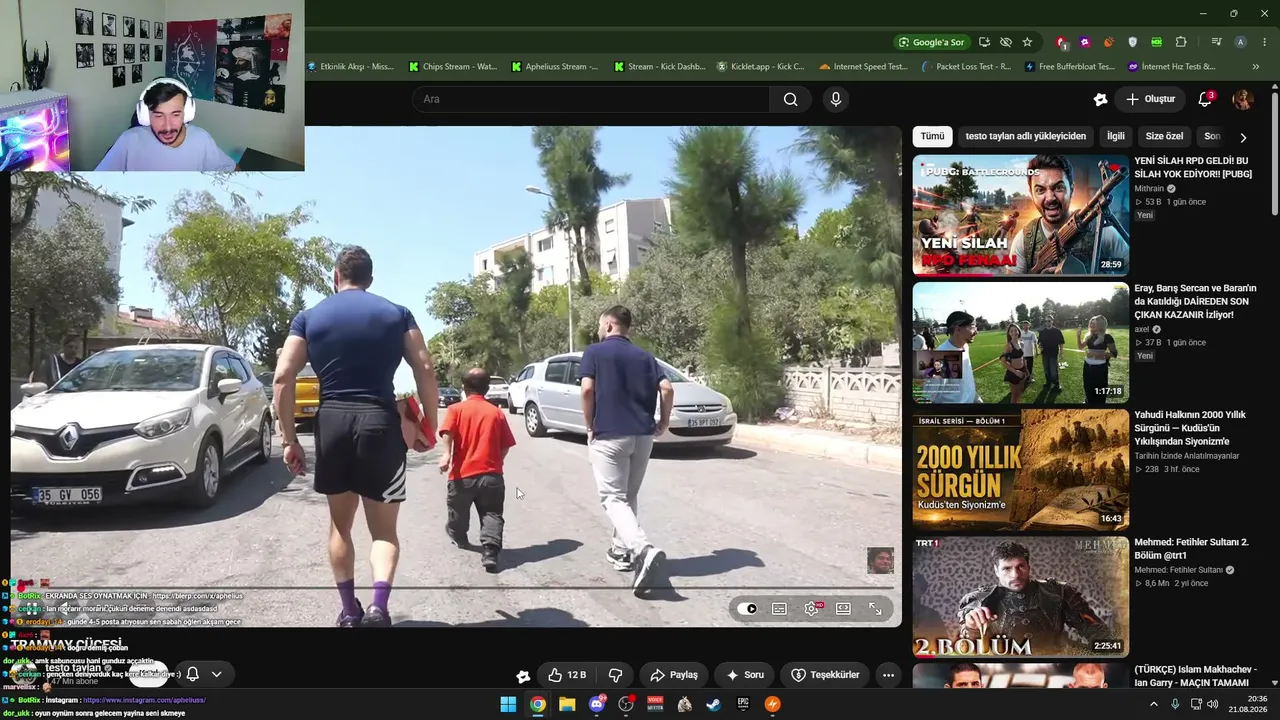This screenshot has width=1280, height=720.
Task: Click the 'Paylaş' share button
Action: point(674,675)
